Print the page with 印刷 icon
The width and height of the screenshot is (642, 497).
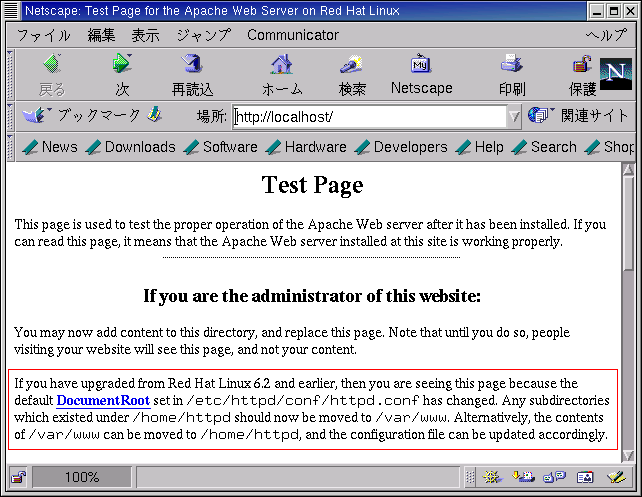511,64
